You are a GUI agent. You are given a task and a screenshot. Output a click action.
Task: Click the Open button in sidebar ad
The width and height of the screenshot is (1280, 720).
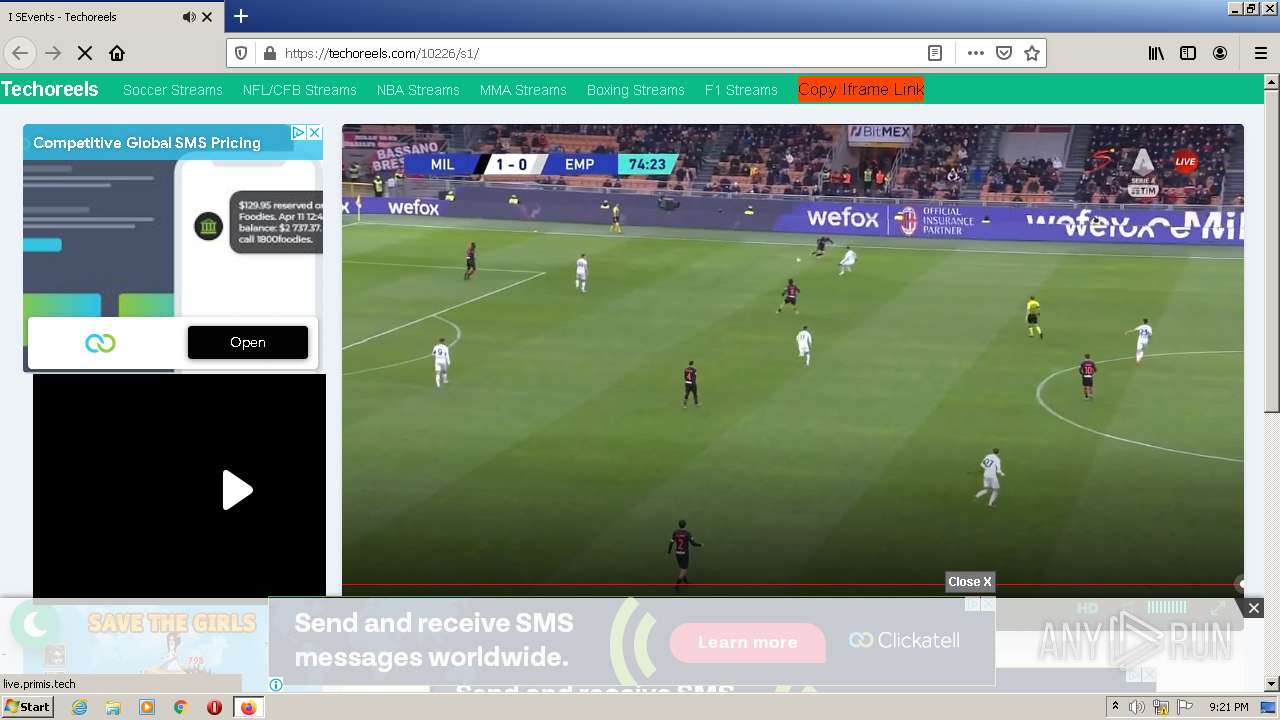248,342
